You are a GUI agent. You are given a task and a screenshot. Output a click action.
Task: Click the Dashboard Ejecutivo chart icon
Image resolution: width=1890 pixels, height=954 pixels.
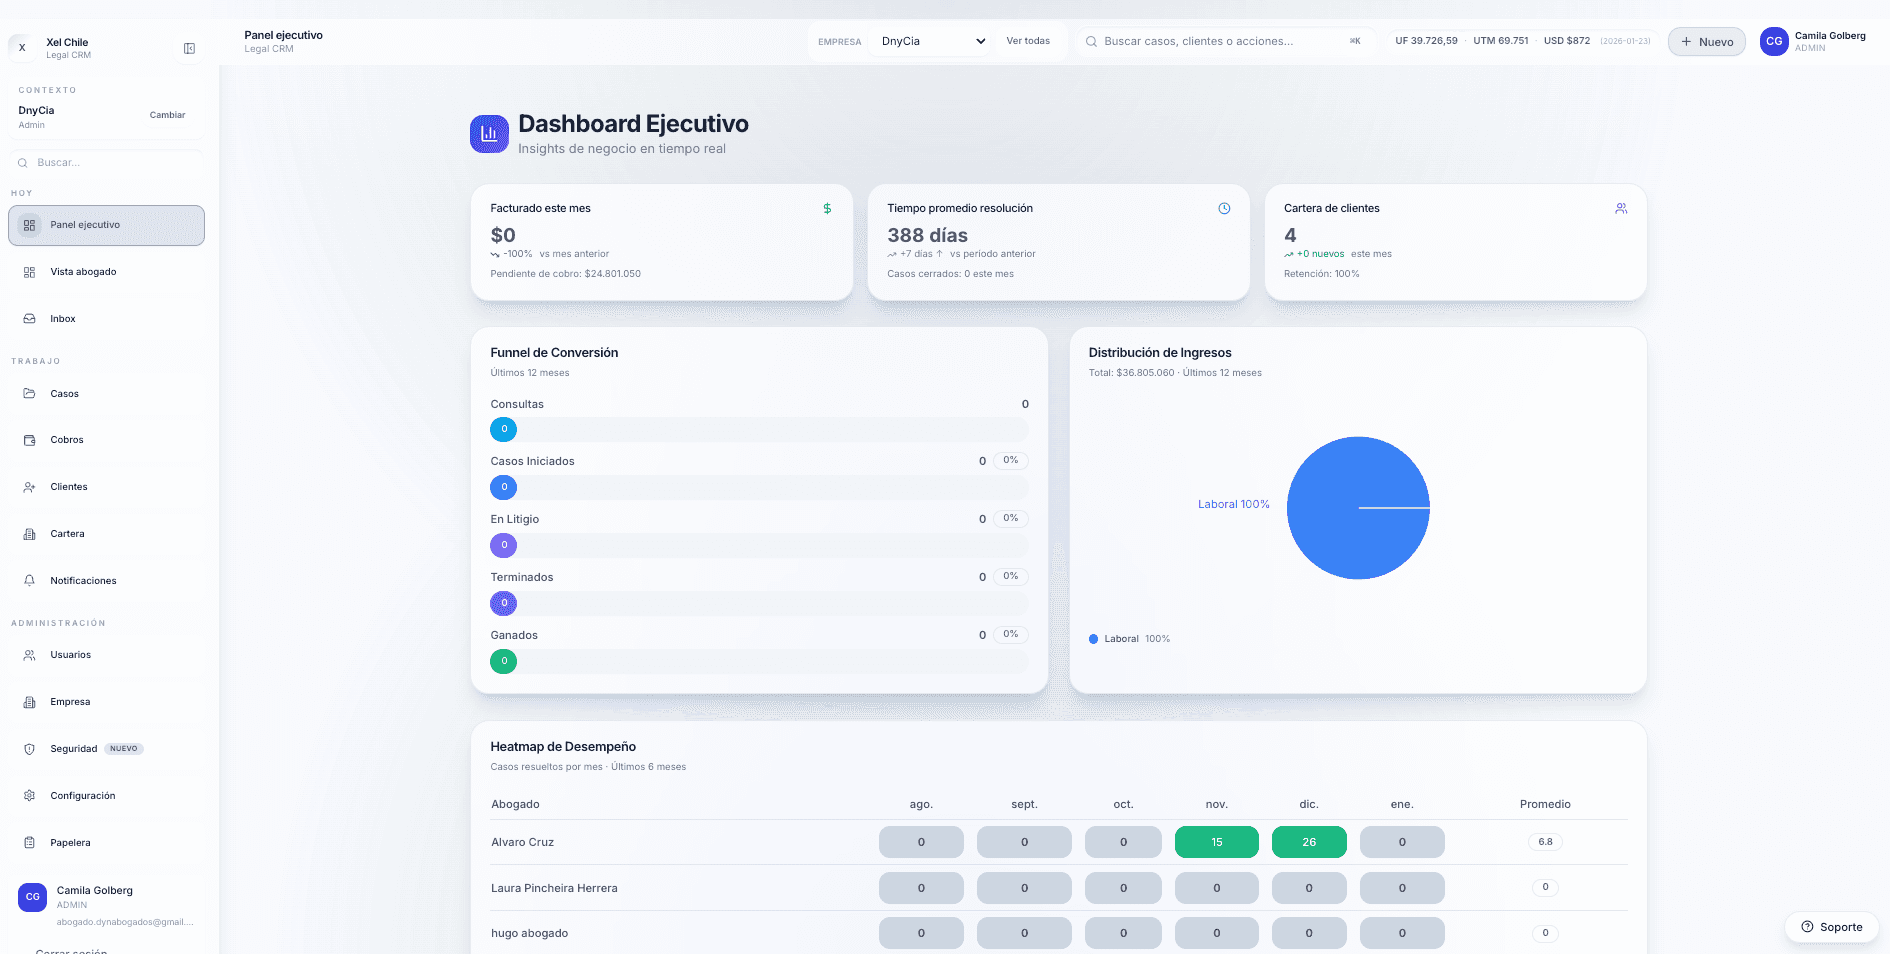point(489,134)
